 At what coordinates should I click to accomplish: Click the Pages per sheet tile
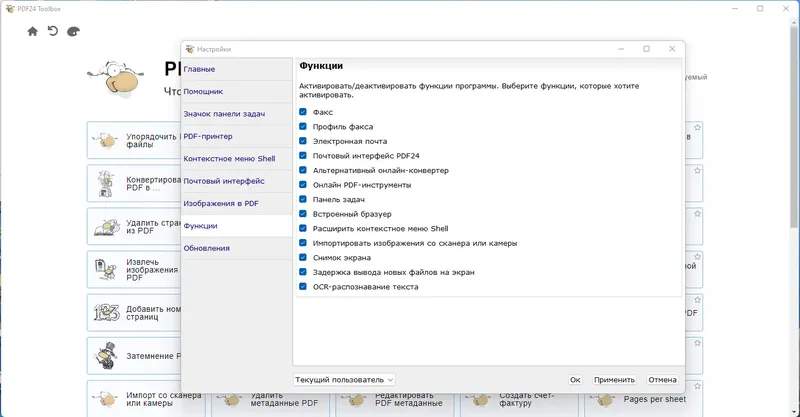644,399
